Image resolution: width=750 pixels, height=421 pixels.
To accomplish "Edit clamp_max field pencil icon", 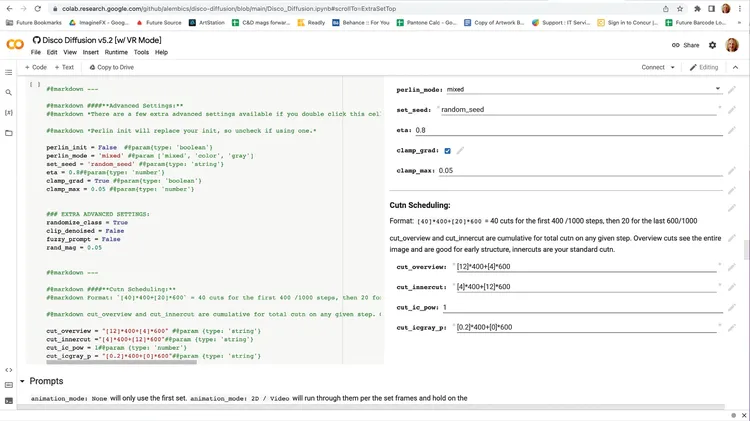I will [x=732, y=171].
